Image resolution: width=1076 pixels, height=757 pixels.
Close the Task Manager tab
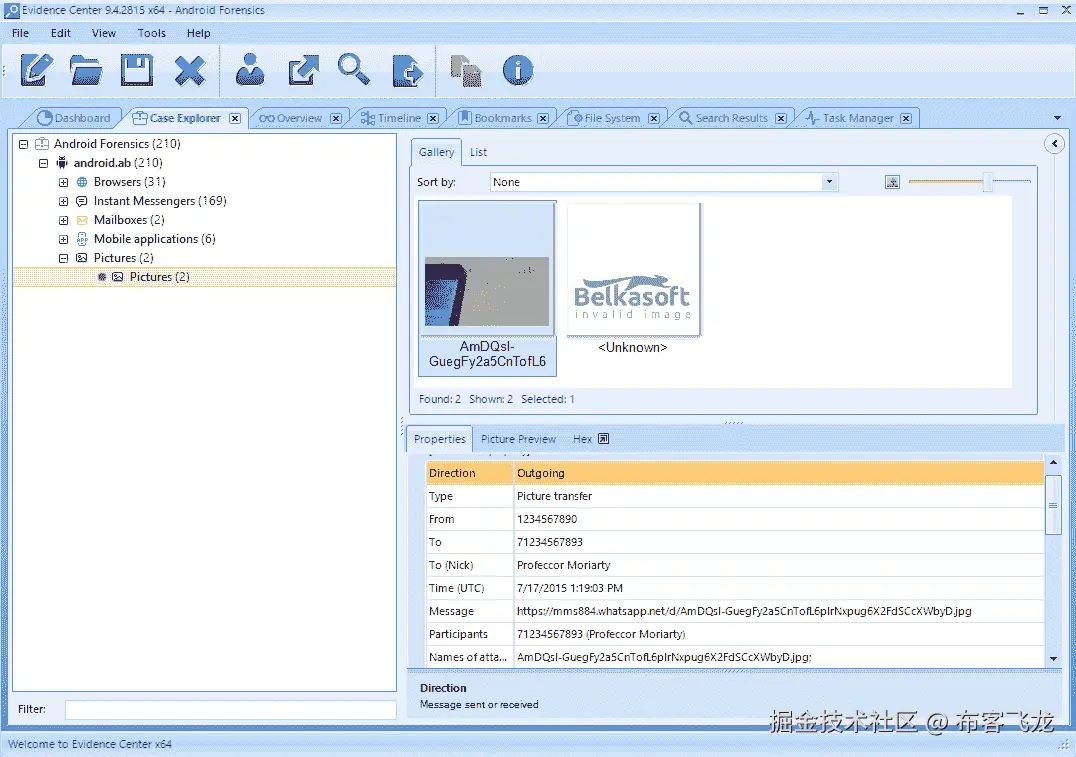point(906,118)
